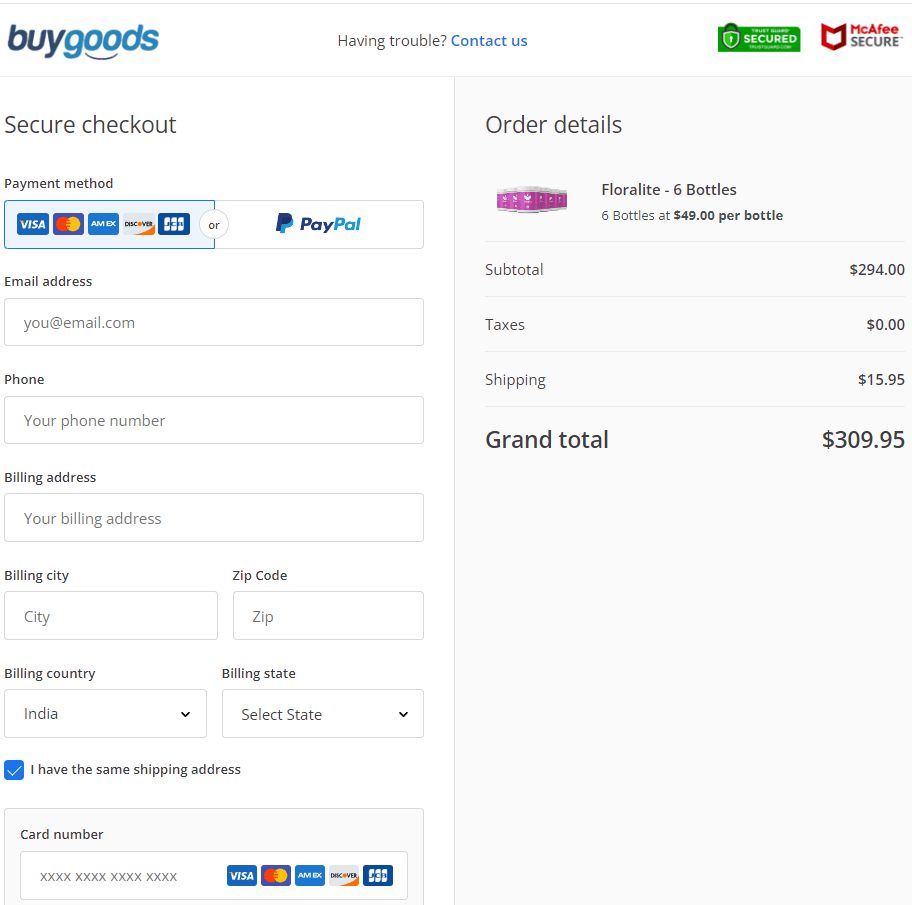Open the Contact us link

point(489,41)
